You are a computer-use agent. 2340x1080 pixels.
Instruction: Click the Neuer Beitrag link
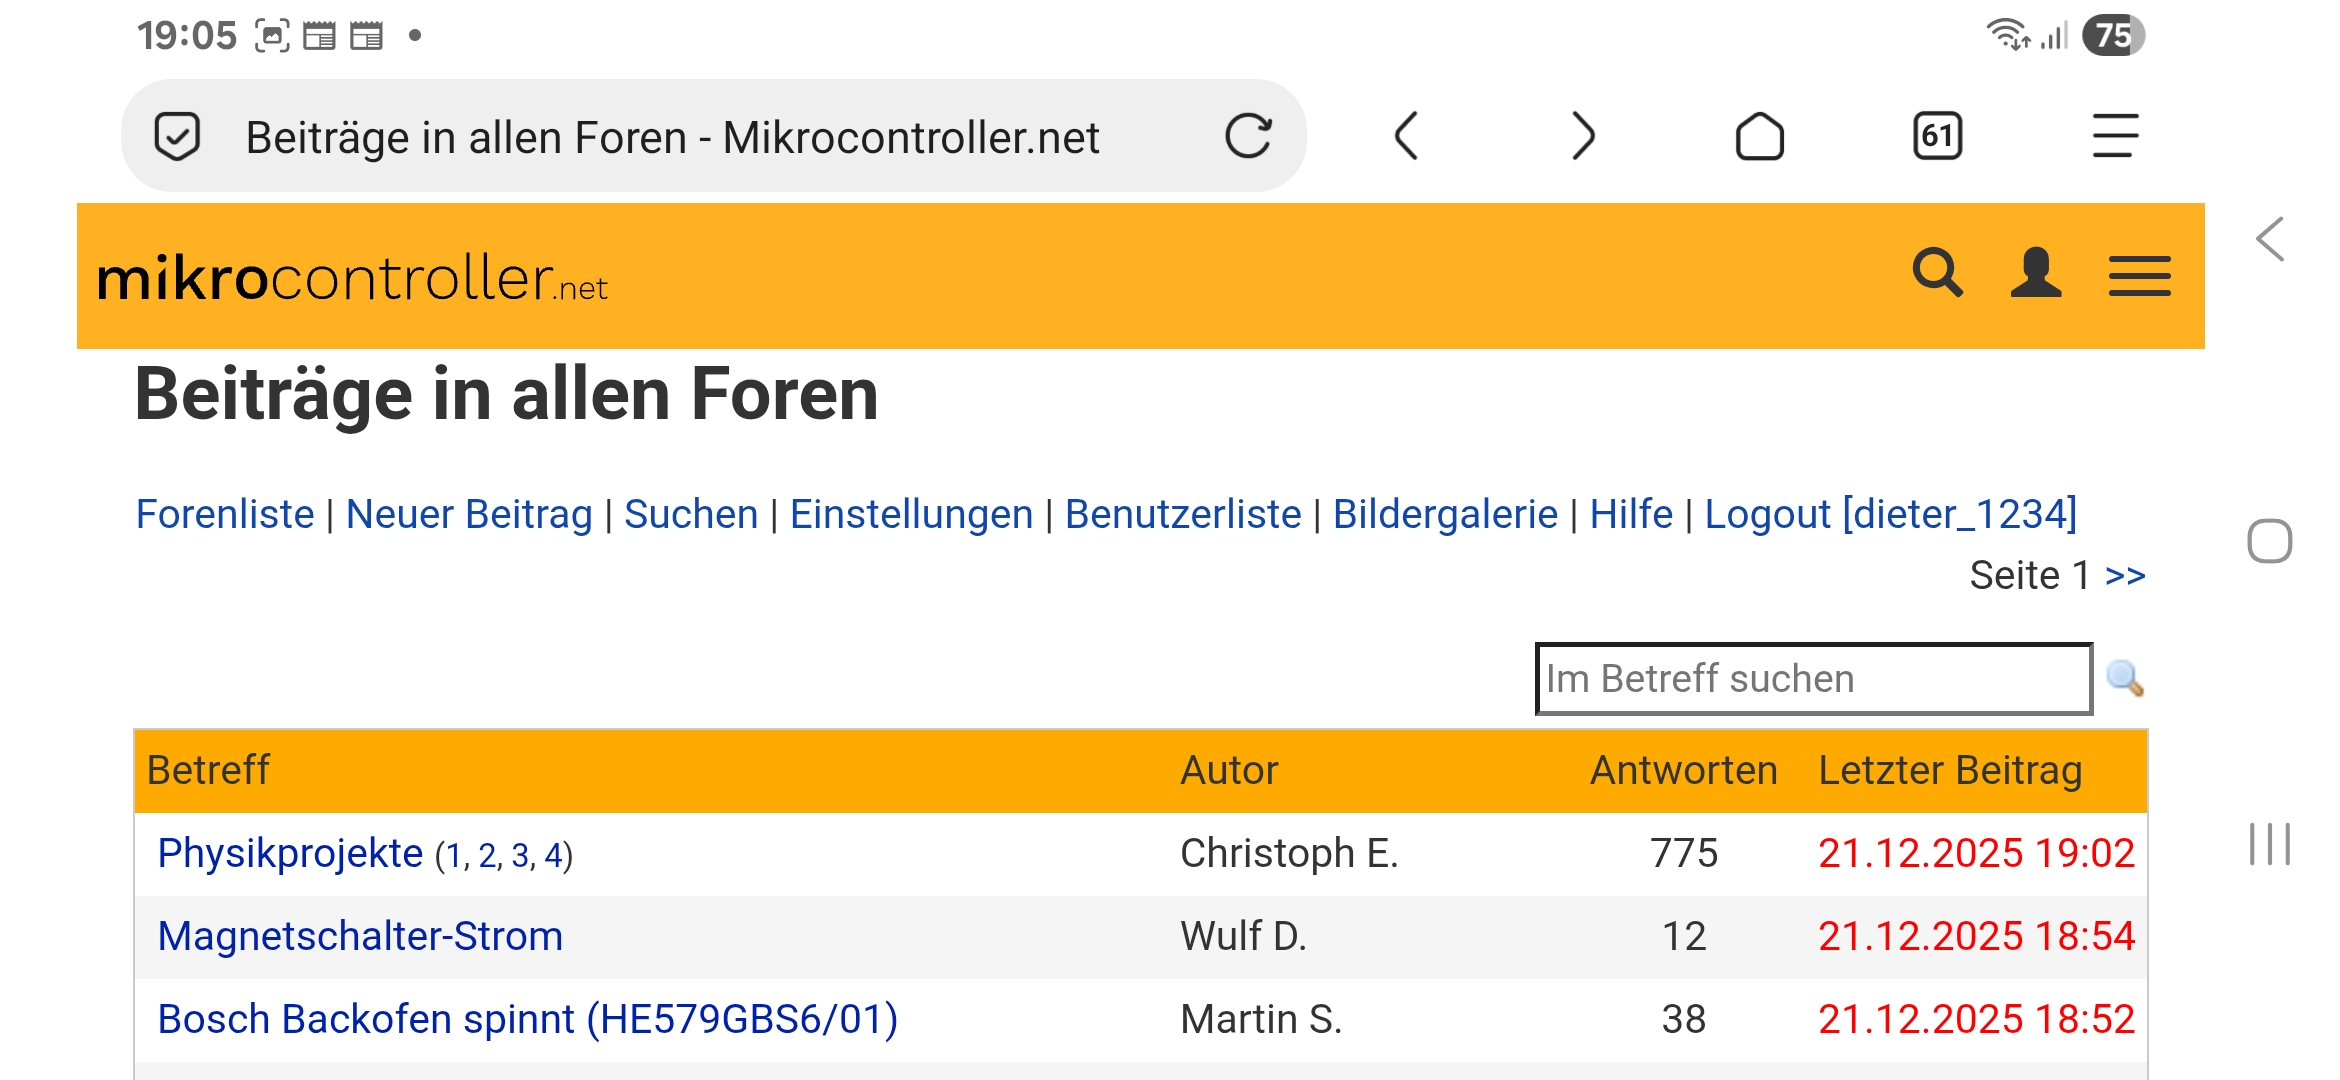(469, 514)
